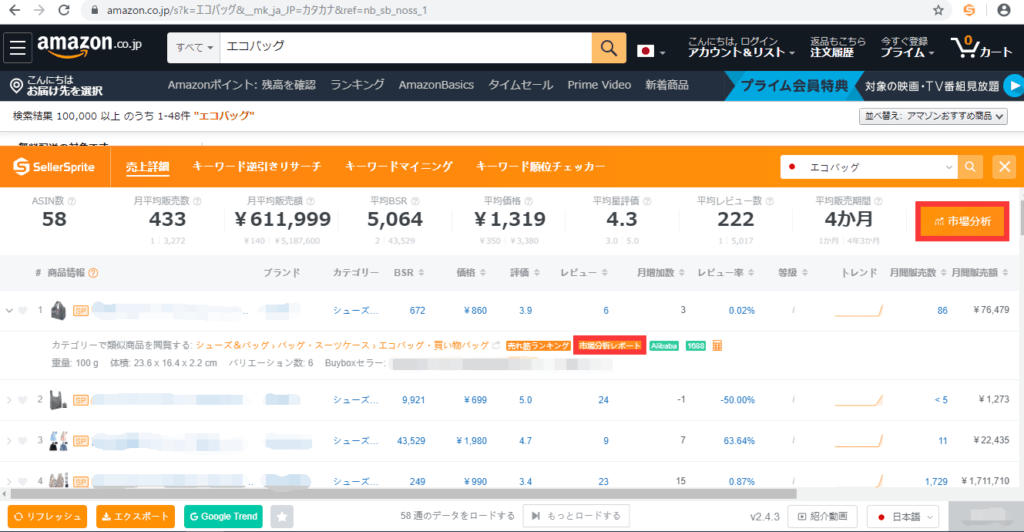This screenshot has height=532, width=1024.
Task: Open the SellerSprite extension icon in the toolbar
Action: pyautogui.click(x=969, y=10)
